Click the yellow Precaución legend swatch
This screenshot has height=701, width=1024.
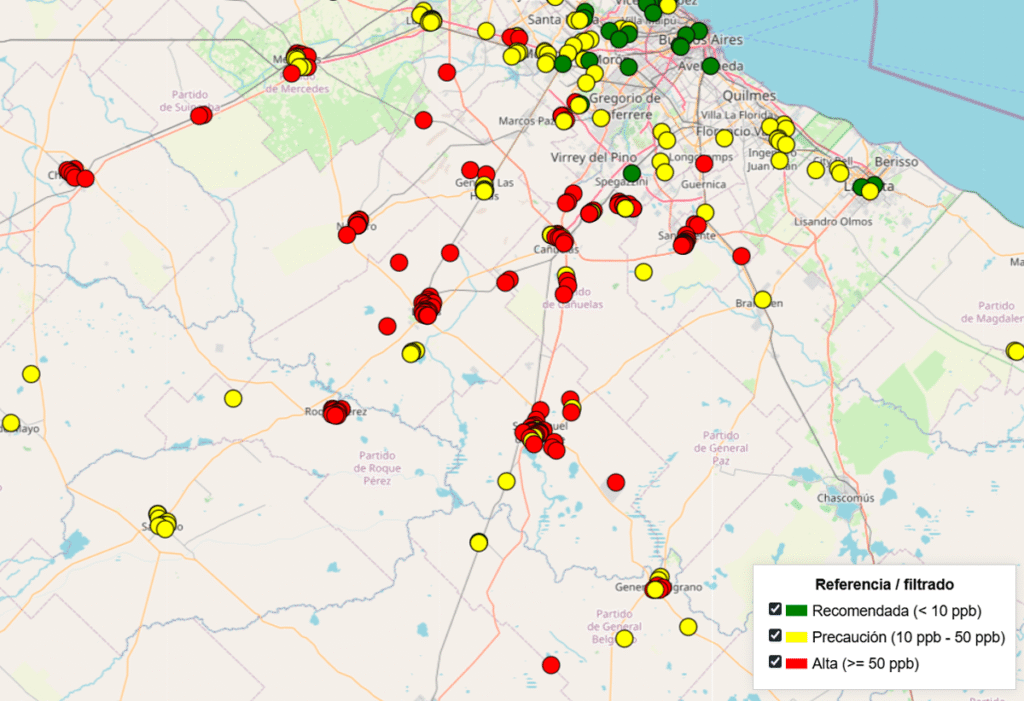pyautogui.click(x=796, y=637)
